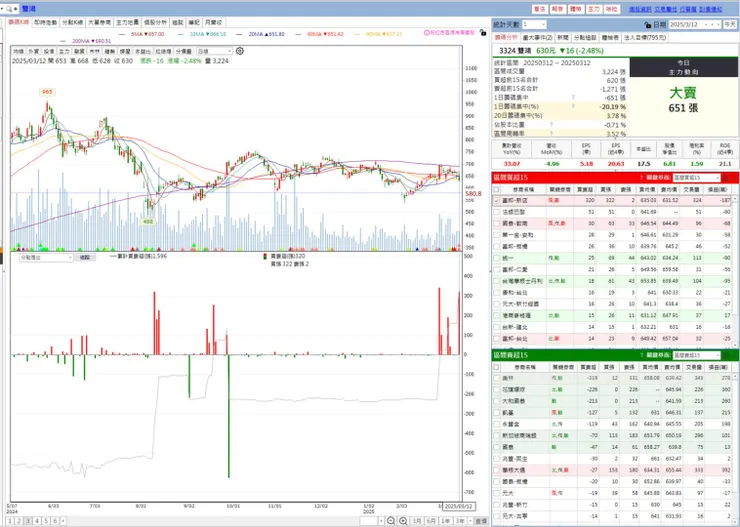Click the arrow after page button 6
Viewport: 740px width, 527px height.
(63, 521)
